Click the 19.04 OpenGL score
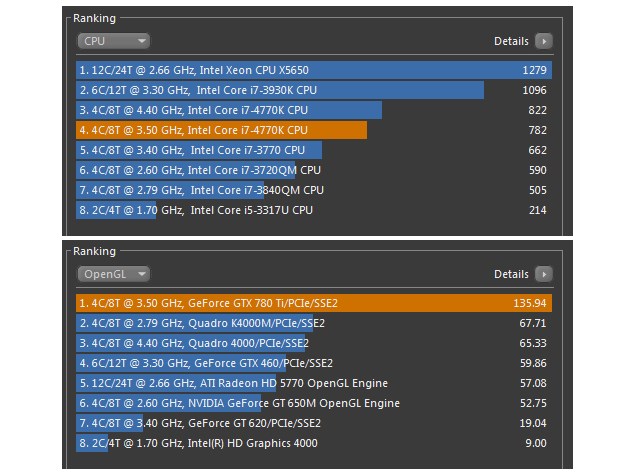 pos(533,423)
